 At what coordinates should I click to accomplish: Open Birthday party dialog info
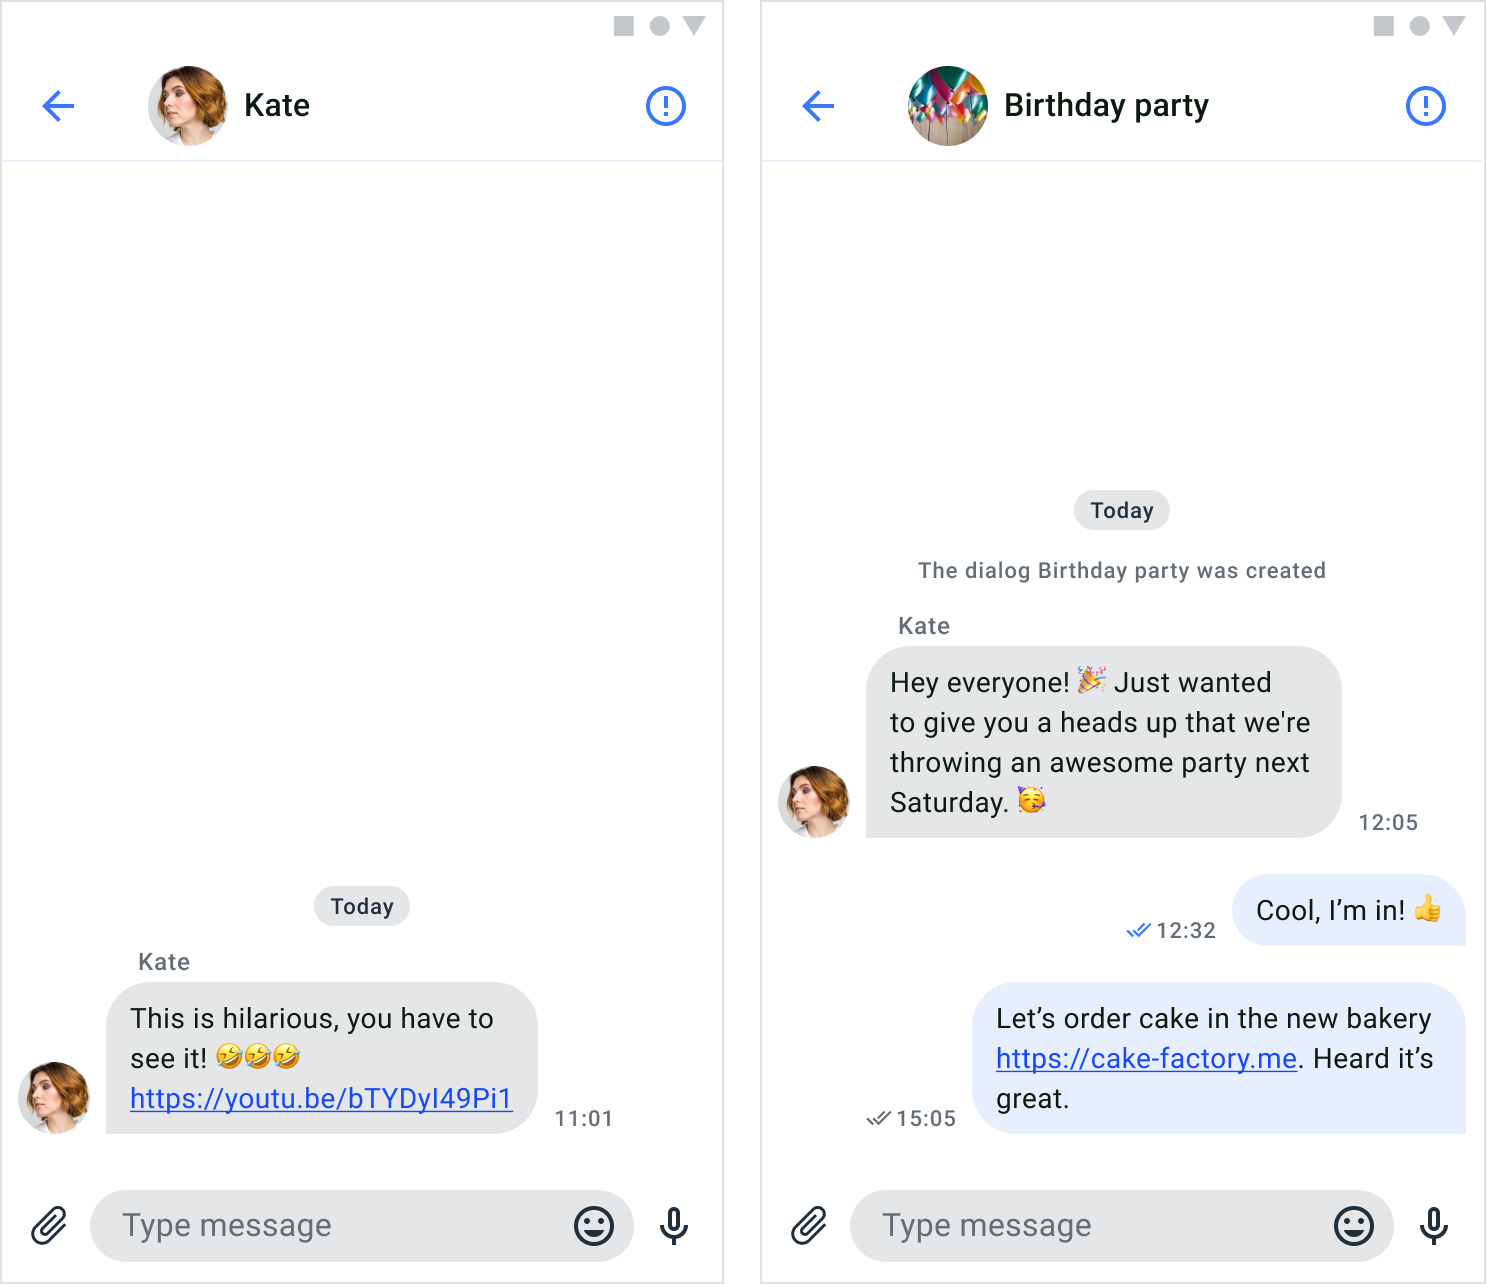(1426, 106)
